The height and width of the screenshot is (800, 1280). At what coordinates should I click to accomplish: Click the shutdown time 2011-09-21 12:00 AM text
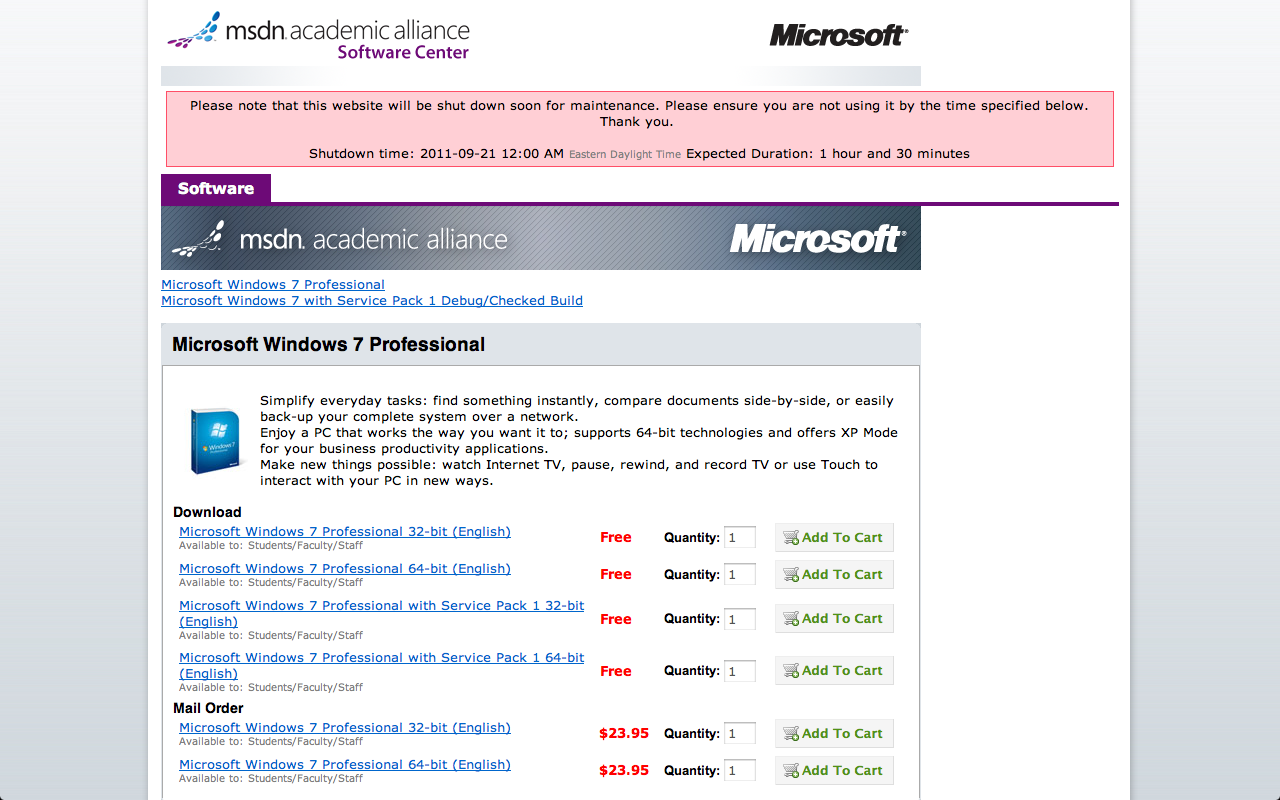click(437, 154)
